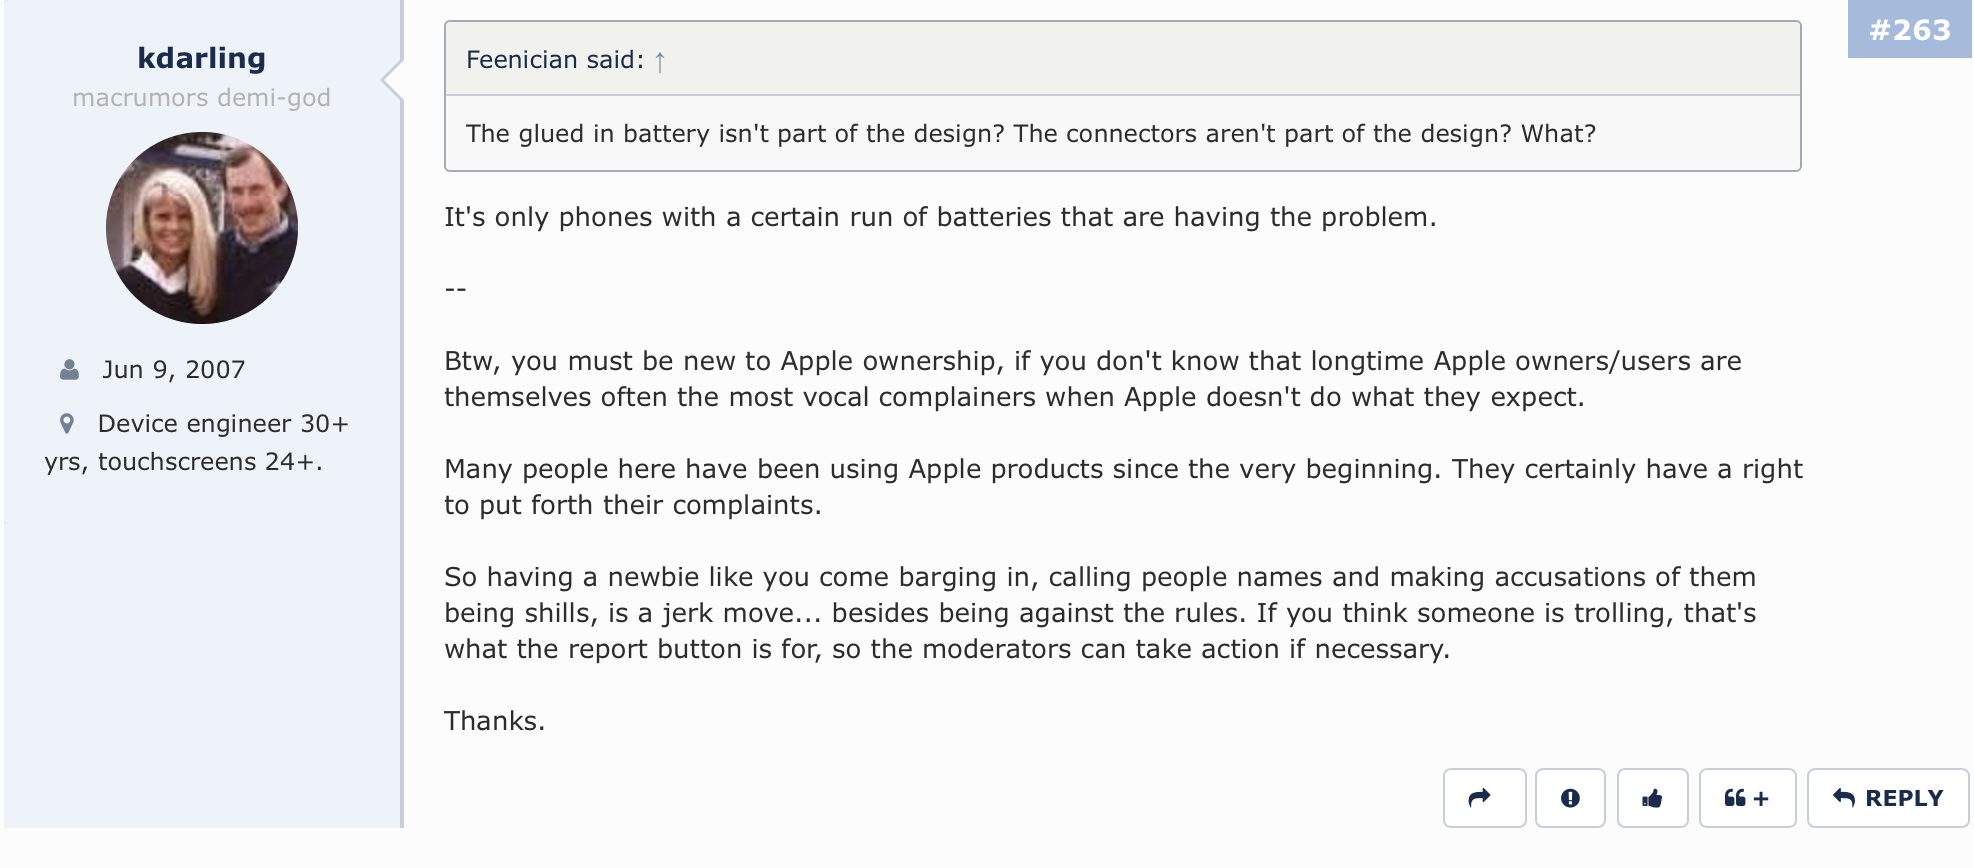Click the REPLY button
Viewport: 1974px width, 868px height.
tap(1888, 798)
